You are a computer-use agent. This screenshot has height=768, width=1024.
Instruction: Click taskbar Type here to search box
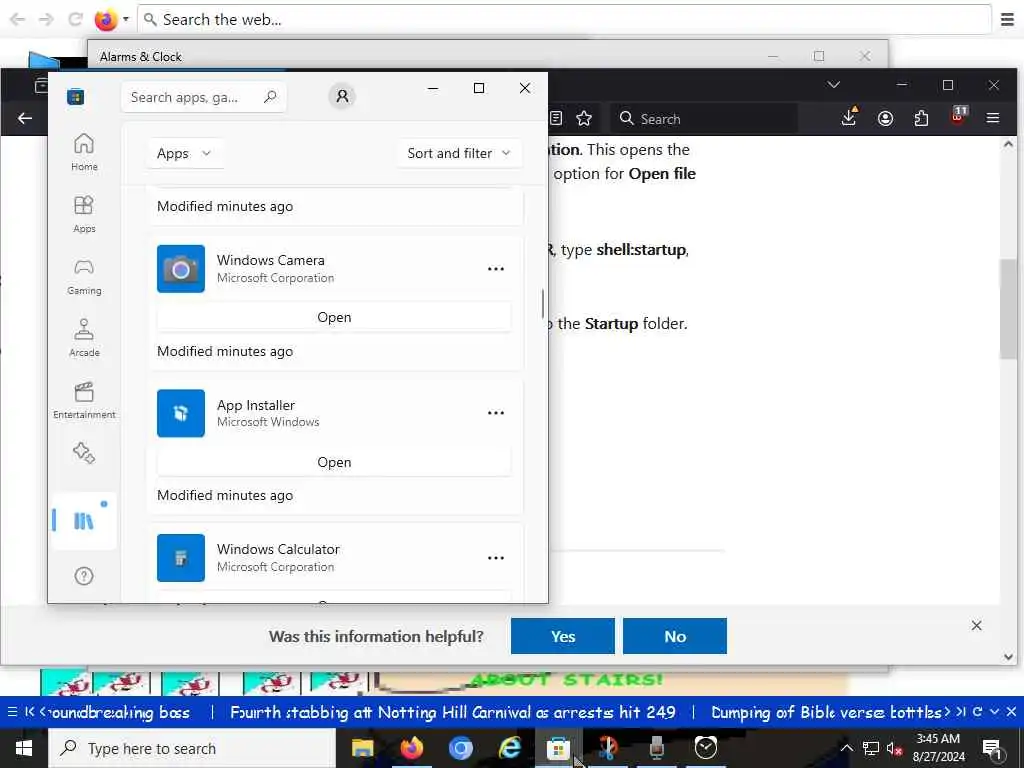coord(192,748)
